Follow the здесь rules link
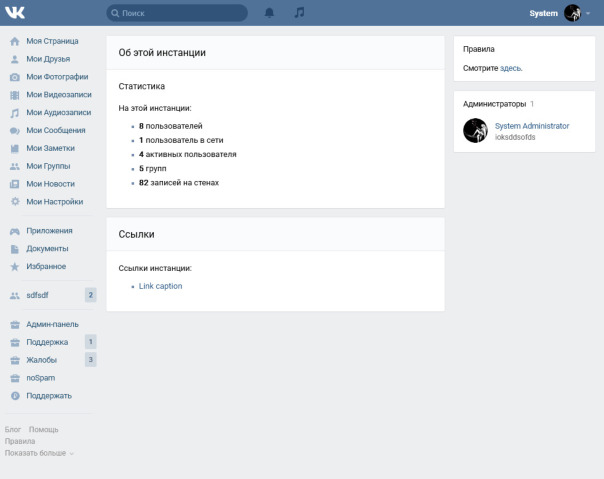 point(511,68)
